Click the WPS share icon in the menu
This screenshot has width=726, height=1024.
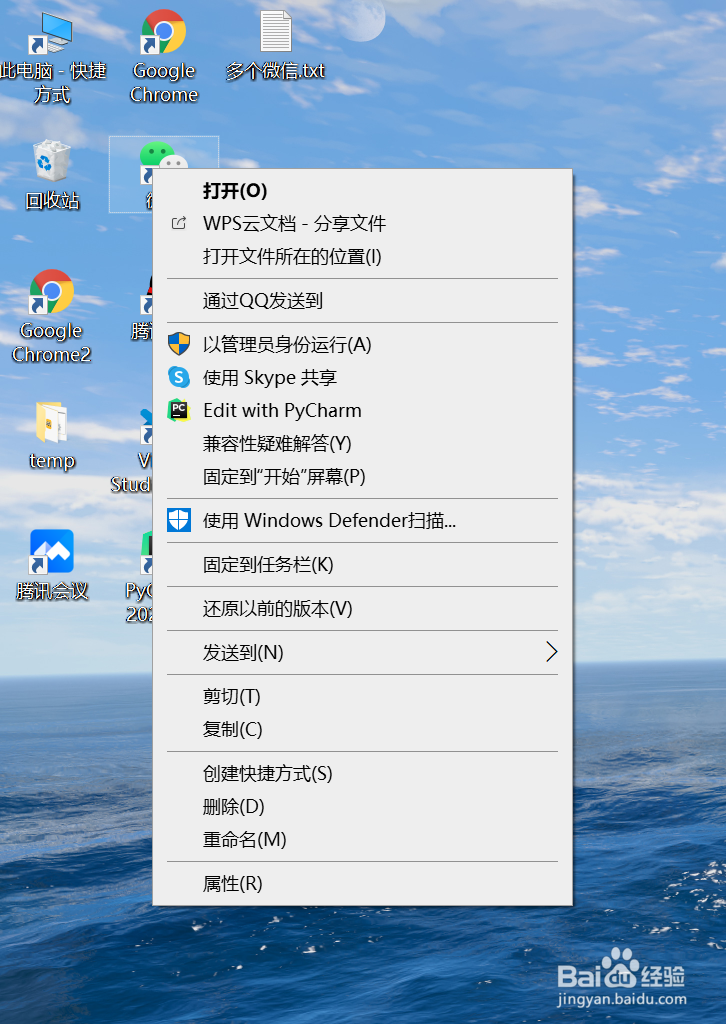[179, 223]
